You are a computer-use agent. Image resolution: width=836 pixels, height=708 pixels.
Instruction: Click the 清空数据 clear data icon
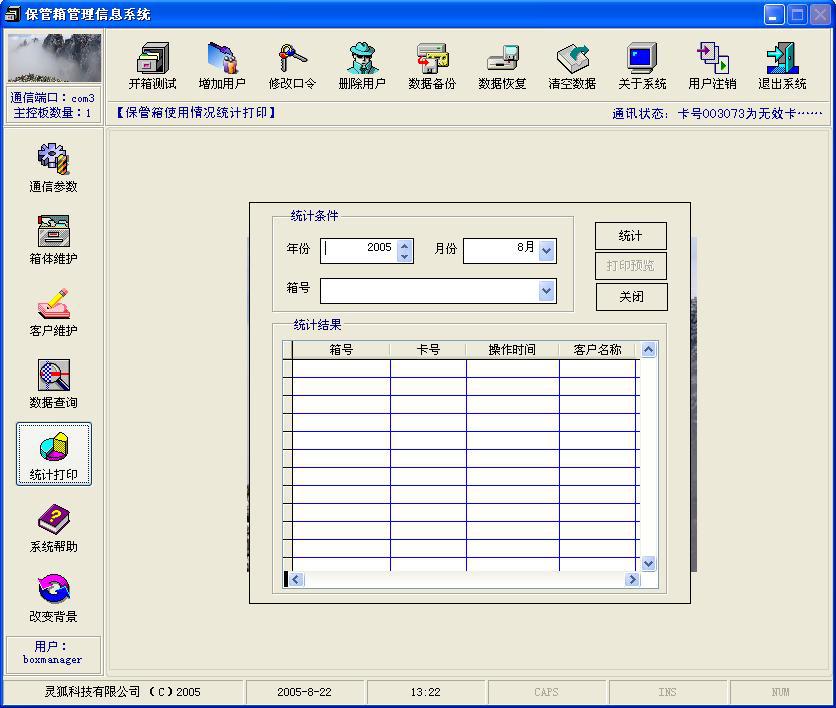(572, 66)
